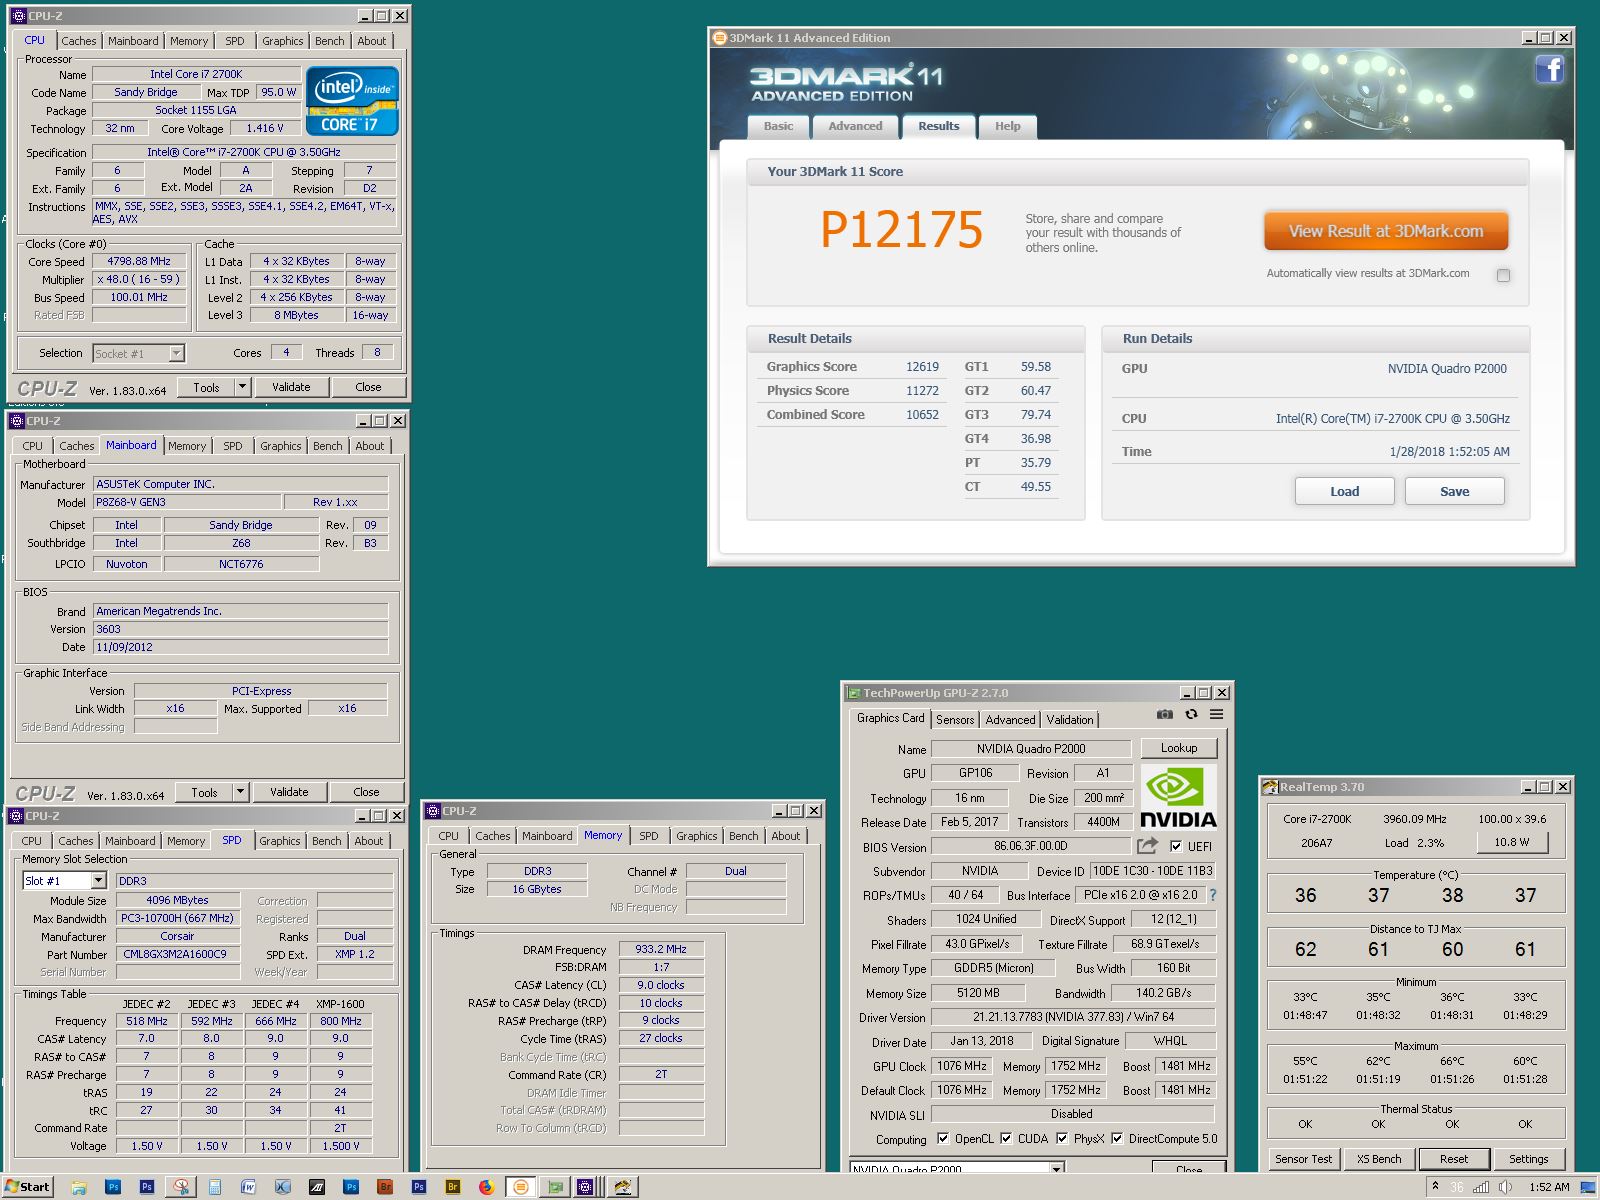The width and height of the screenshot is (1600, 1200).
Task: Toggle the UEFI checkbox in GPU-Z
Action: (x=1176, y=846)
